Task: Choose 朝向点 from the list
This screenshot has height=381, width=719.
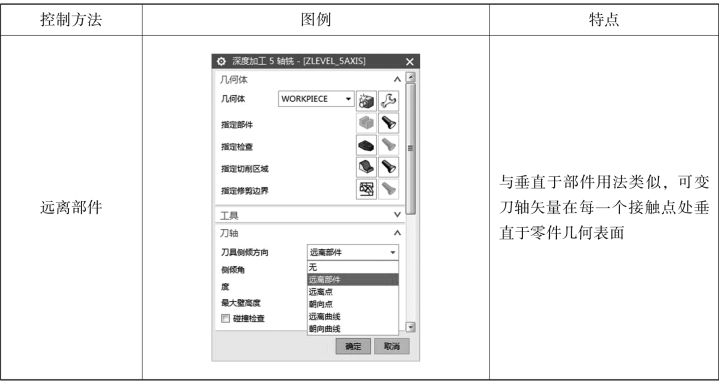Action: pyautogui.click(x=353, y=304)
